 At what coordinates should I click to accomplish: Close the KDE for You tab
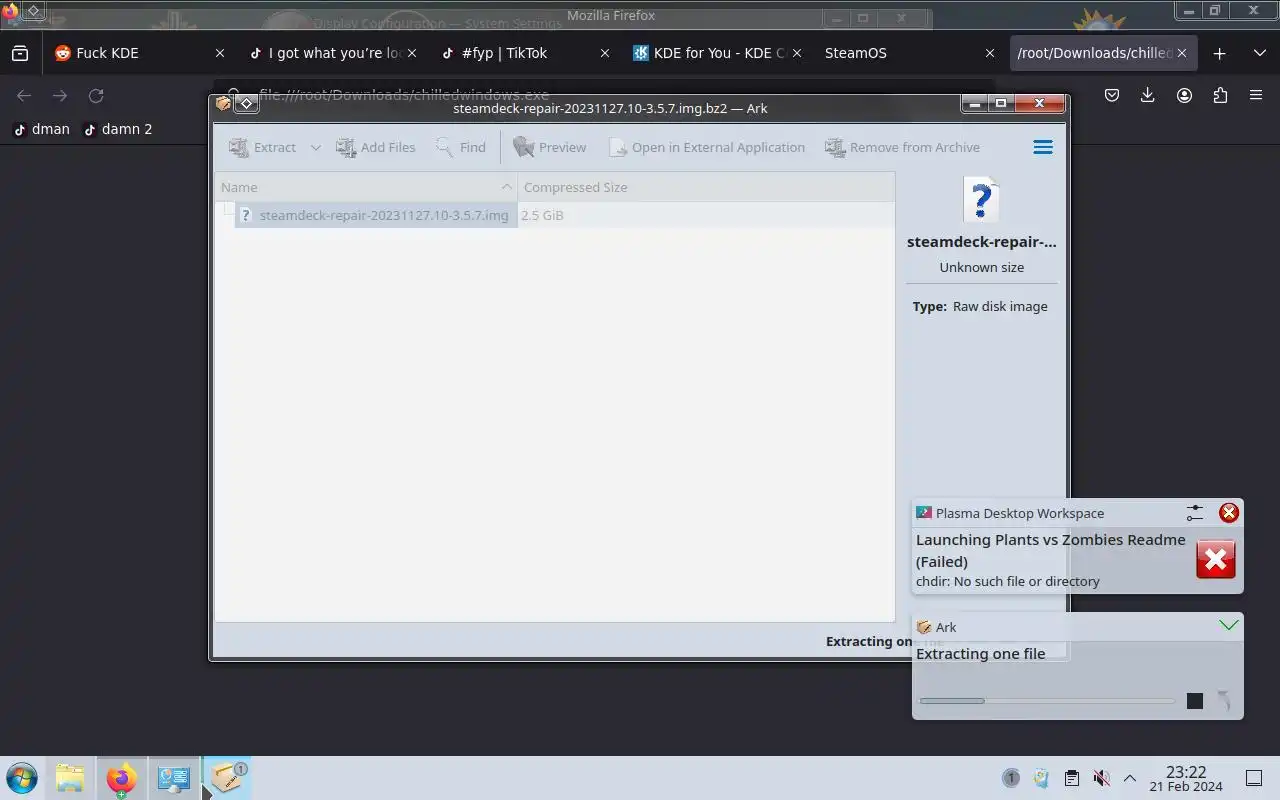pos(797,53)
